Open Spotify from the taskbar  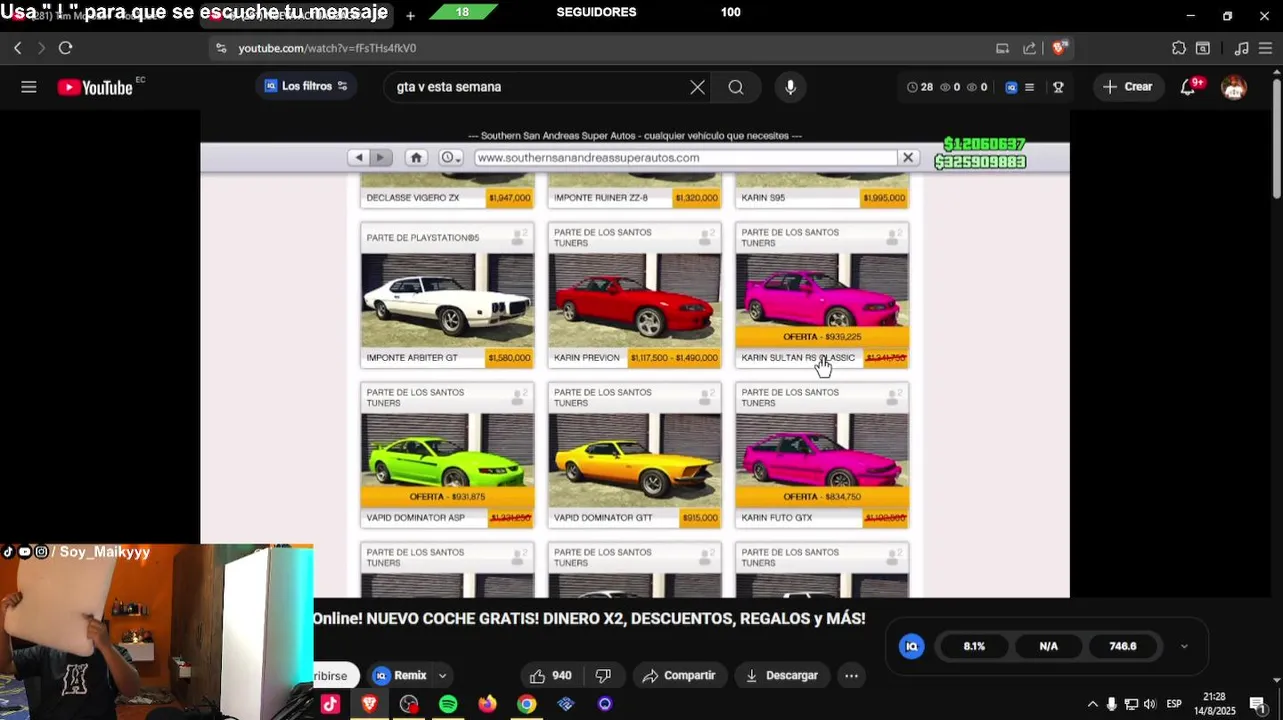pos(448,704)
